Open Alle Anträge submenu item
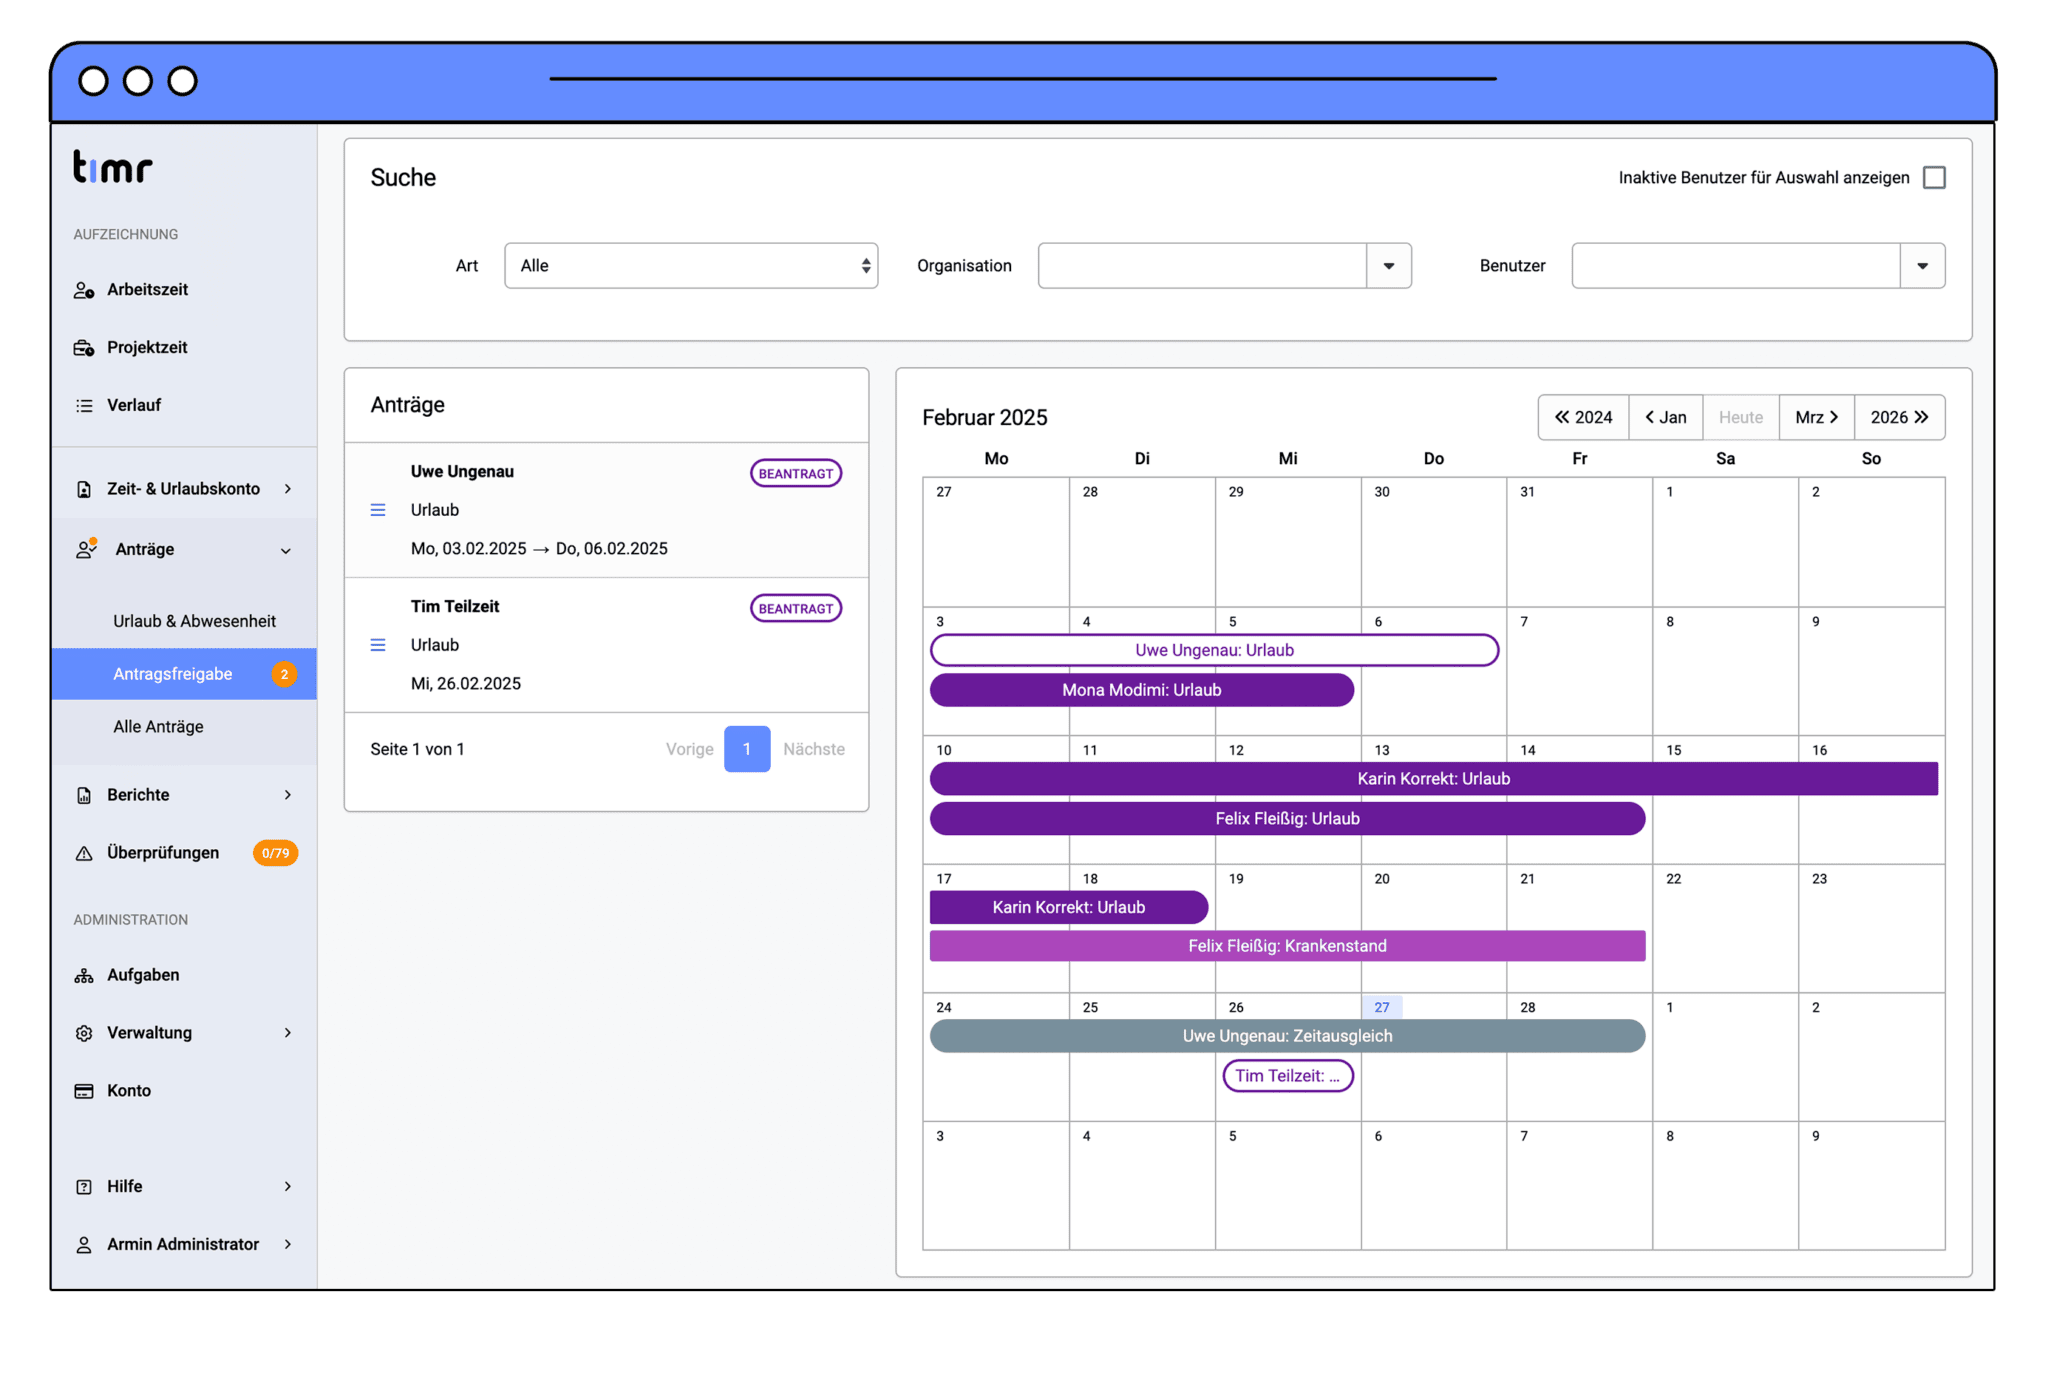This screenshot has height=1399, width=2048. (158, 727)
